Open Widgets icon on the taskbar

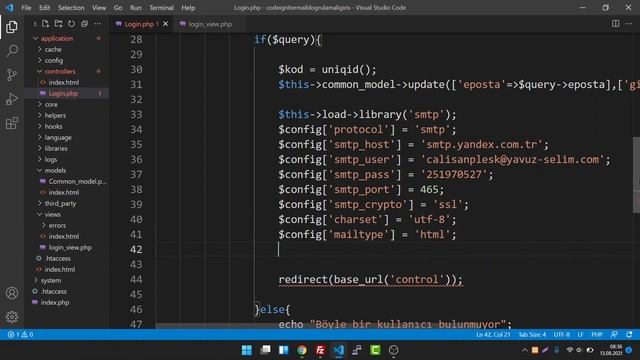(284, 350)
